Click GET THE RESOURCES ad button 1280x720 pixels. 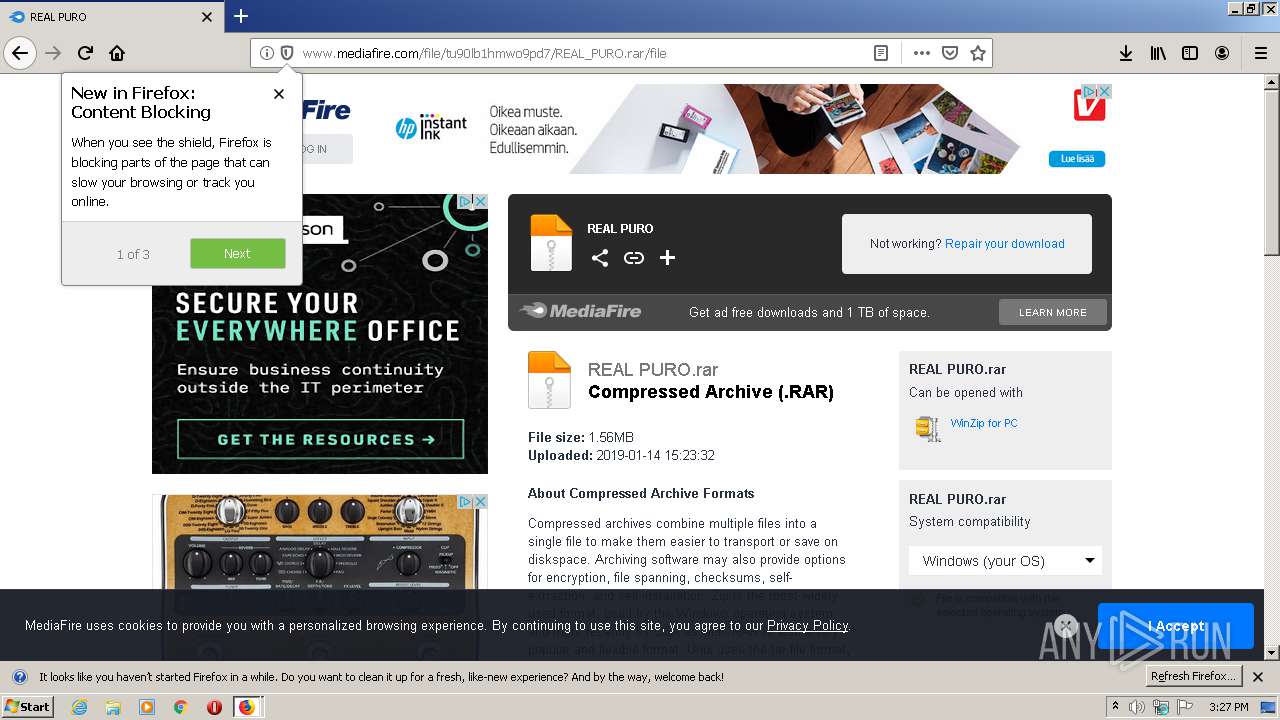click(321, 439)
